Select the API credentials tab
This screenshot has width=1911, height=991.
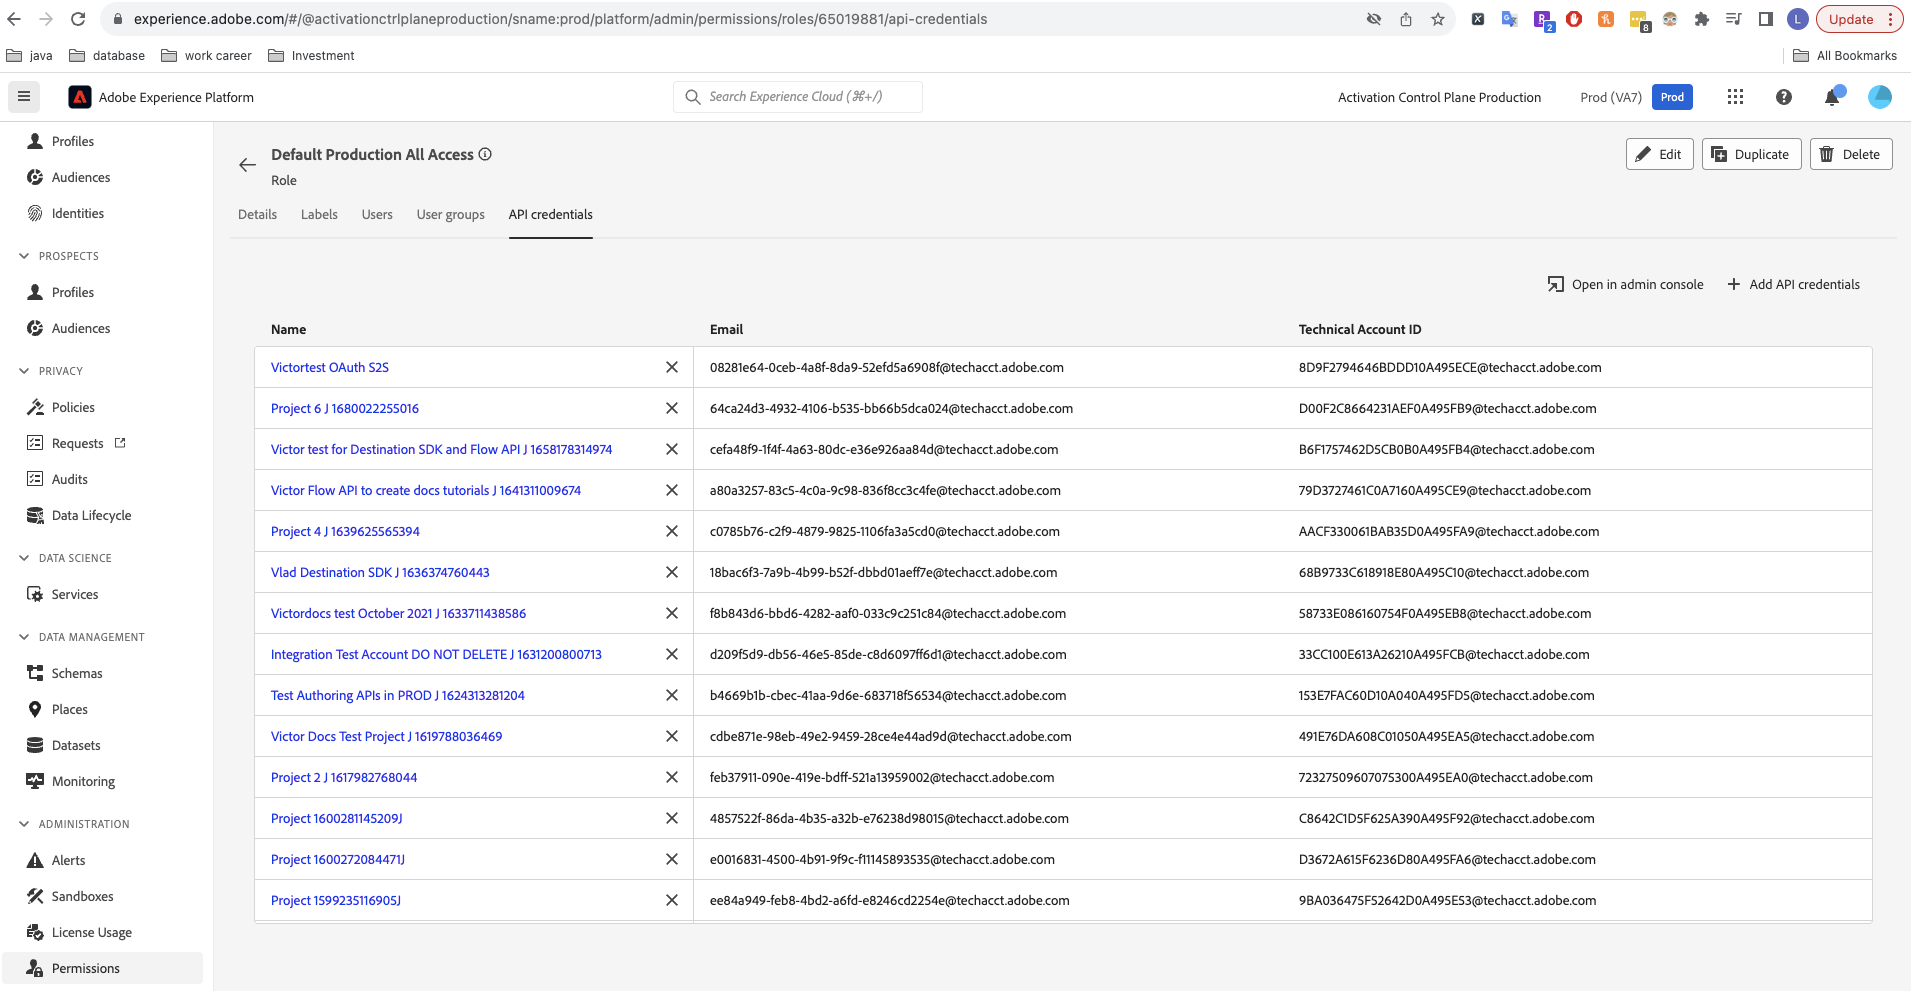[550, 214]
